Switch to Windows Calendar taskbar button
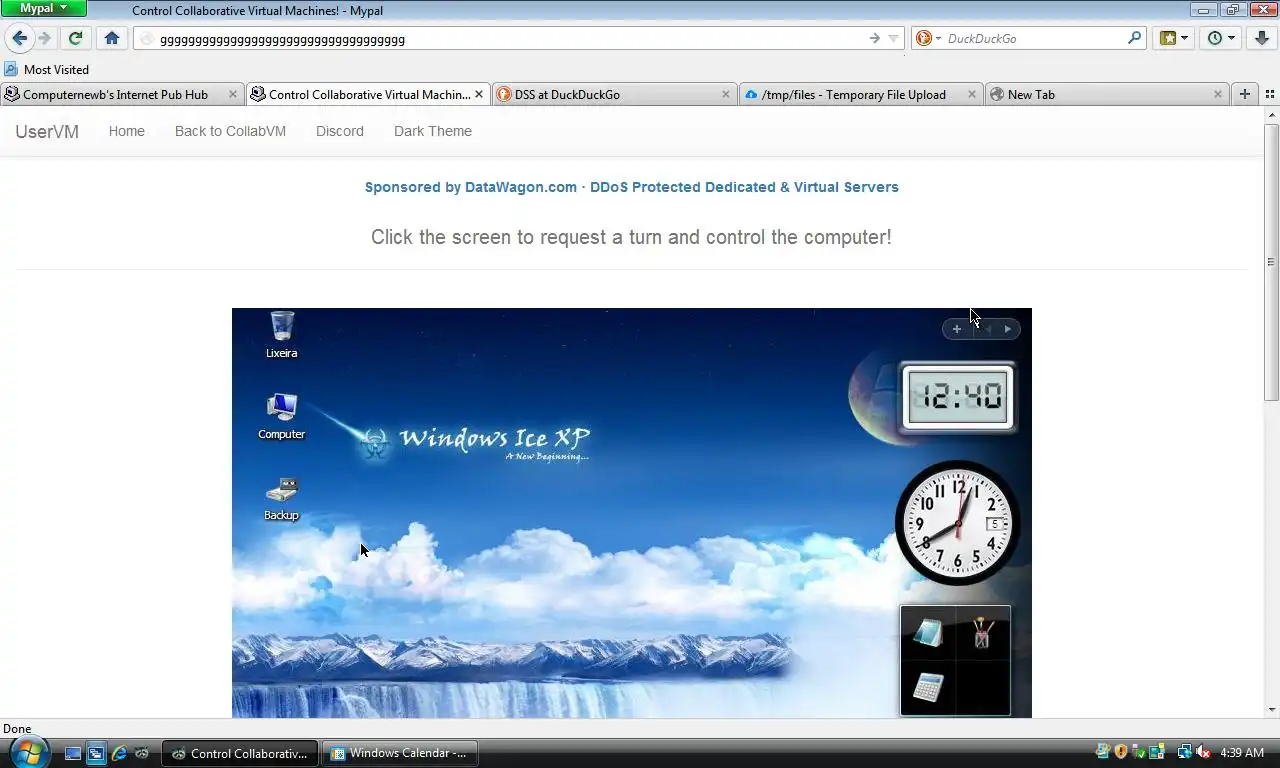 tap(400, 753)
